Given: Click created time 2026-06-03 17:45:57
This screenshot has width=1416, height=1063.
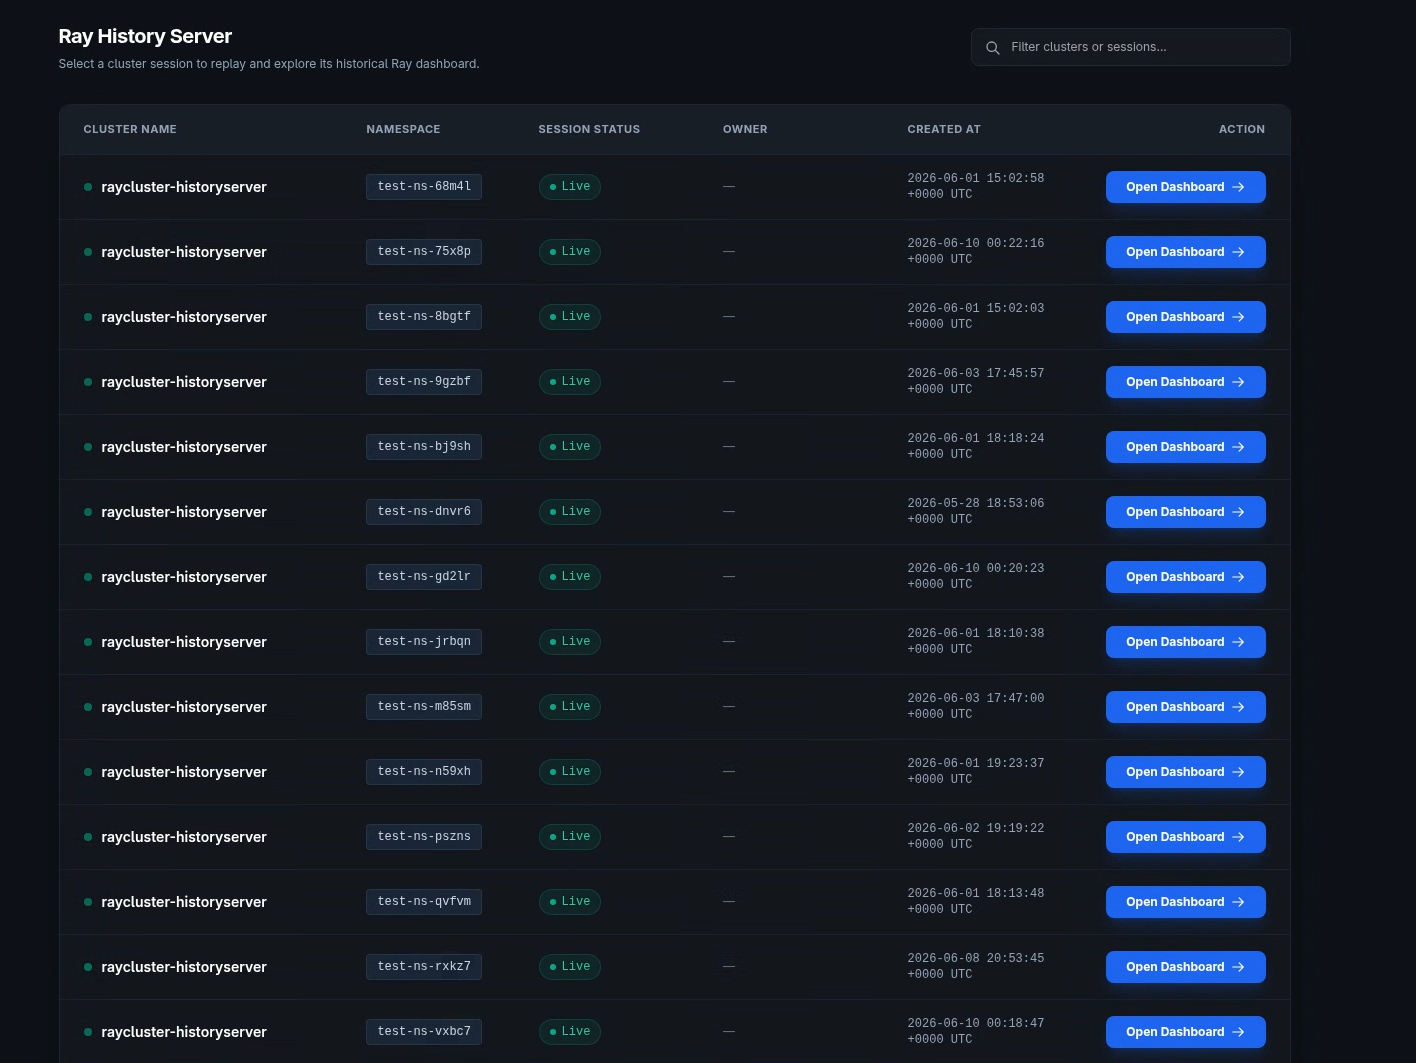Looking at the screenshot, I should pos(975,381).
